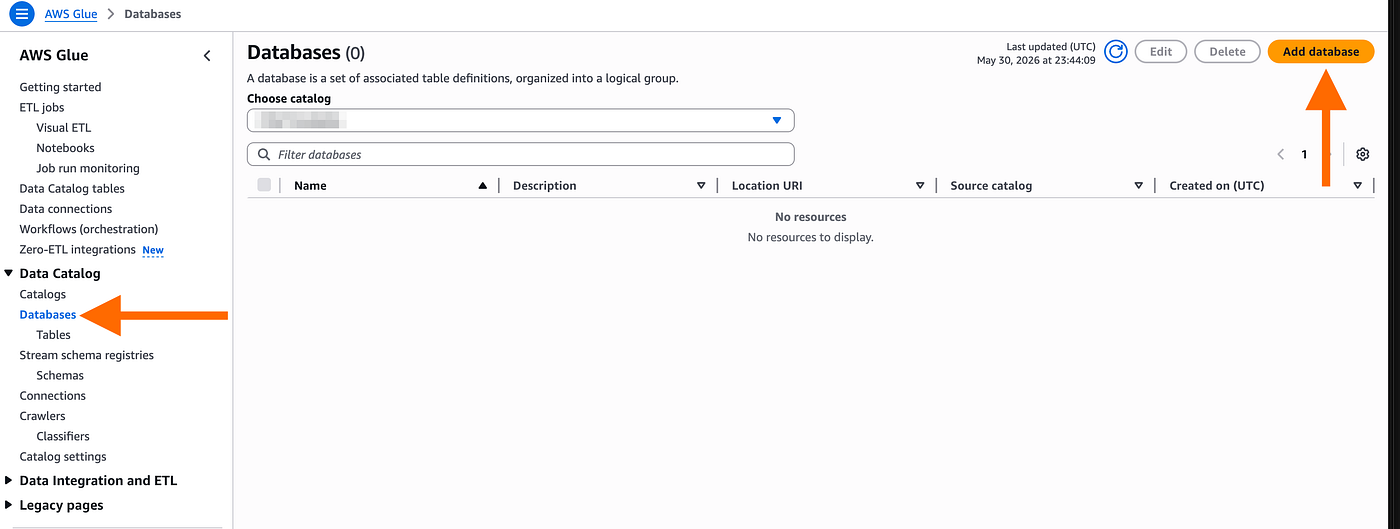The height and width of the screenshot is (529, 1400).
Task: Sort by Name ascending triangle
Action: tap(483, 186)
